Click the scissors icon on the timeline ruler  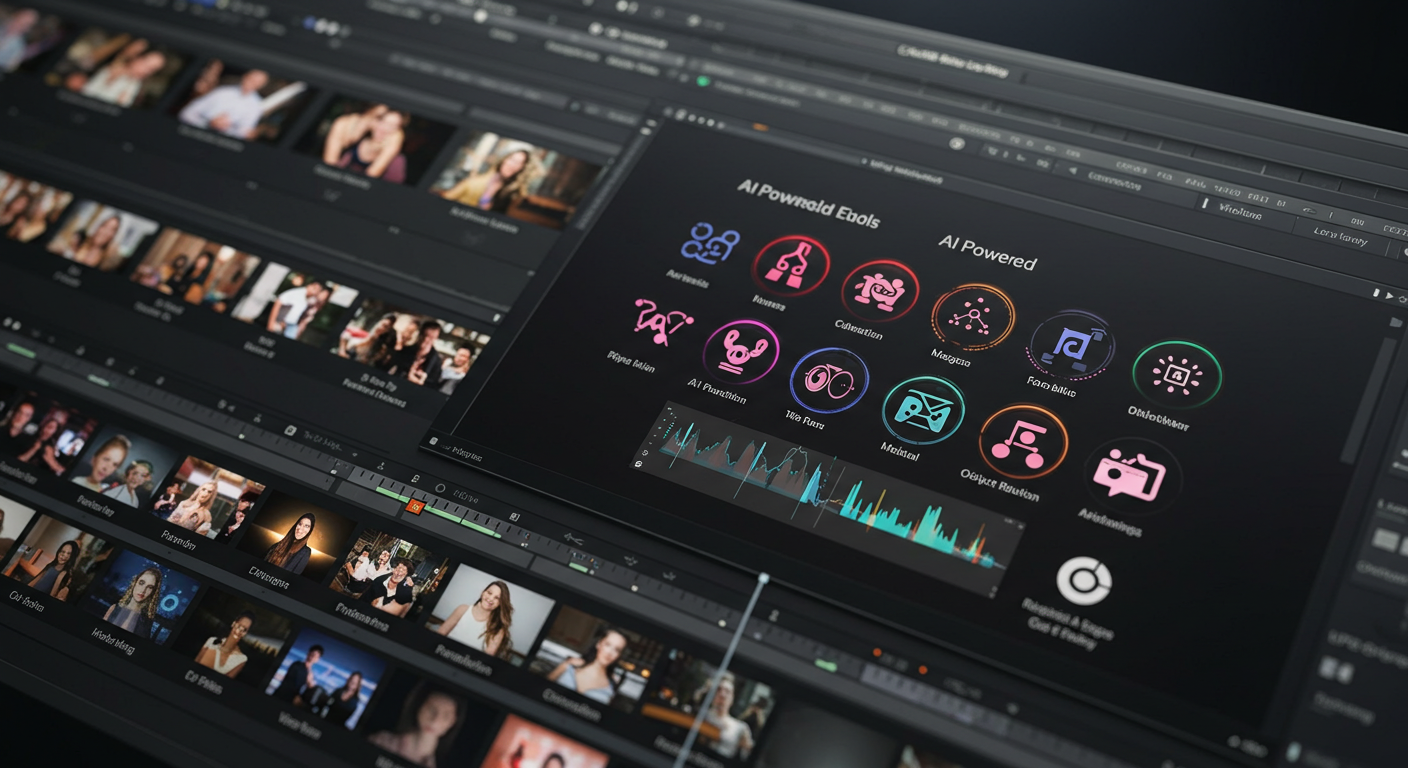(573, 539)
